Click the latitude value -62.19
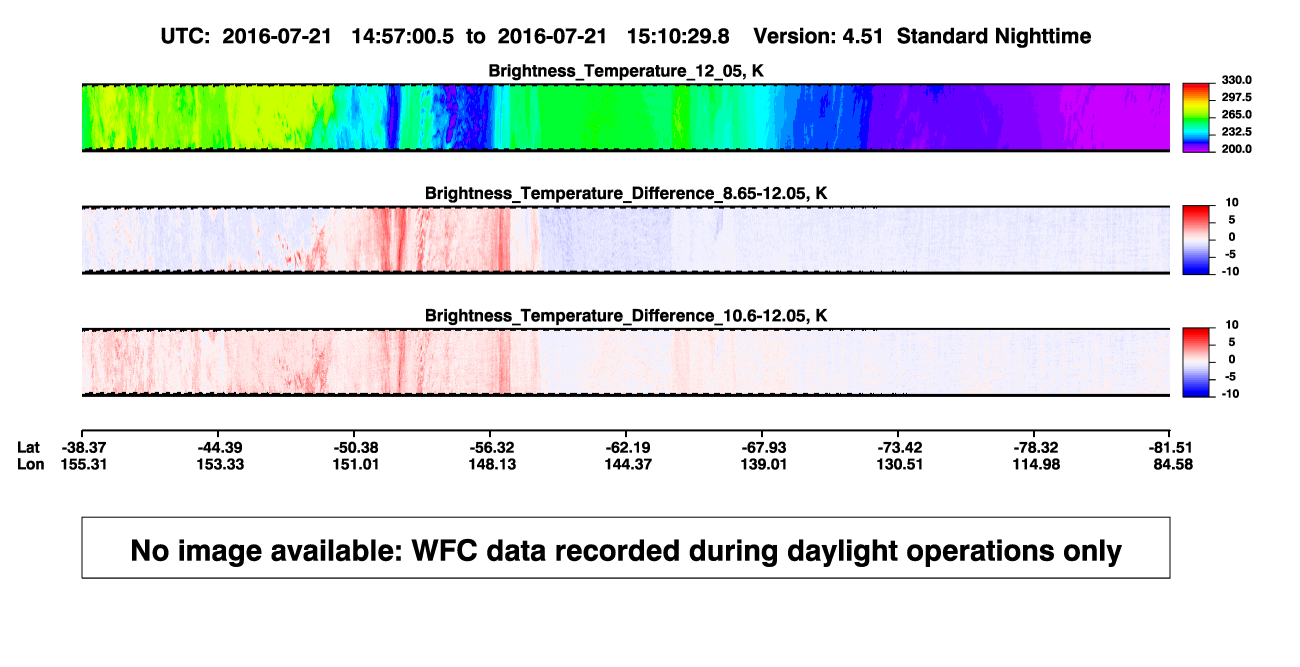1300x667 pixels. 626,447
